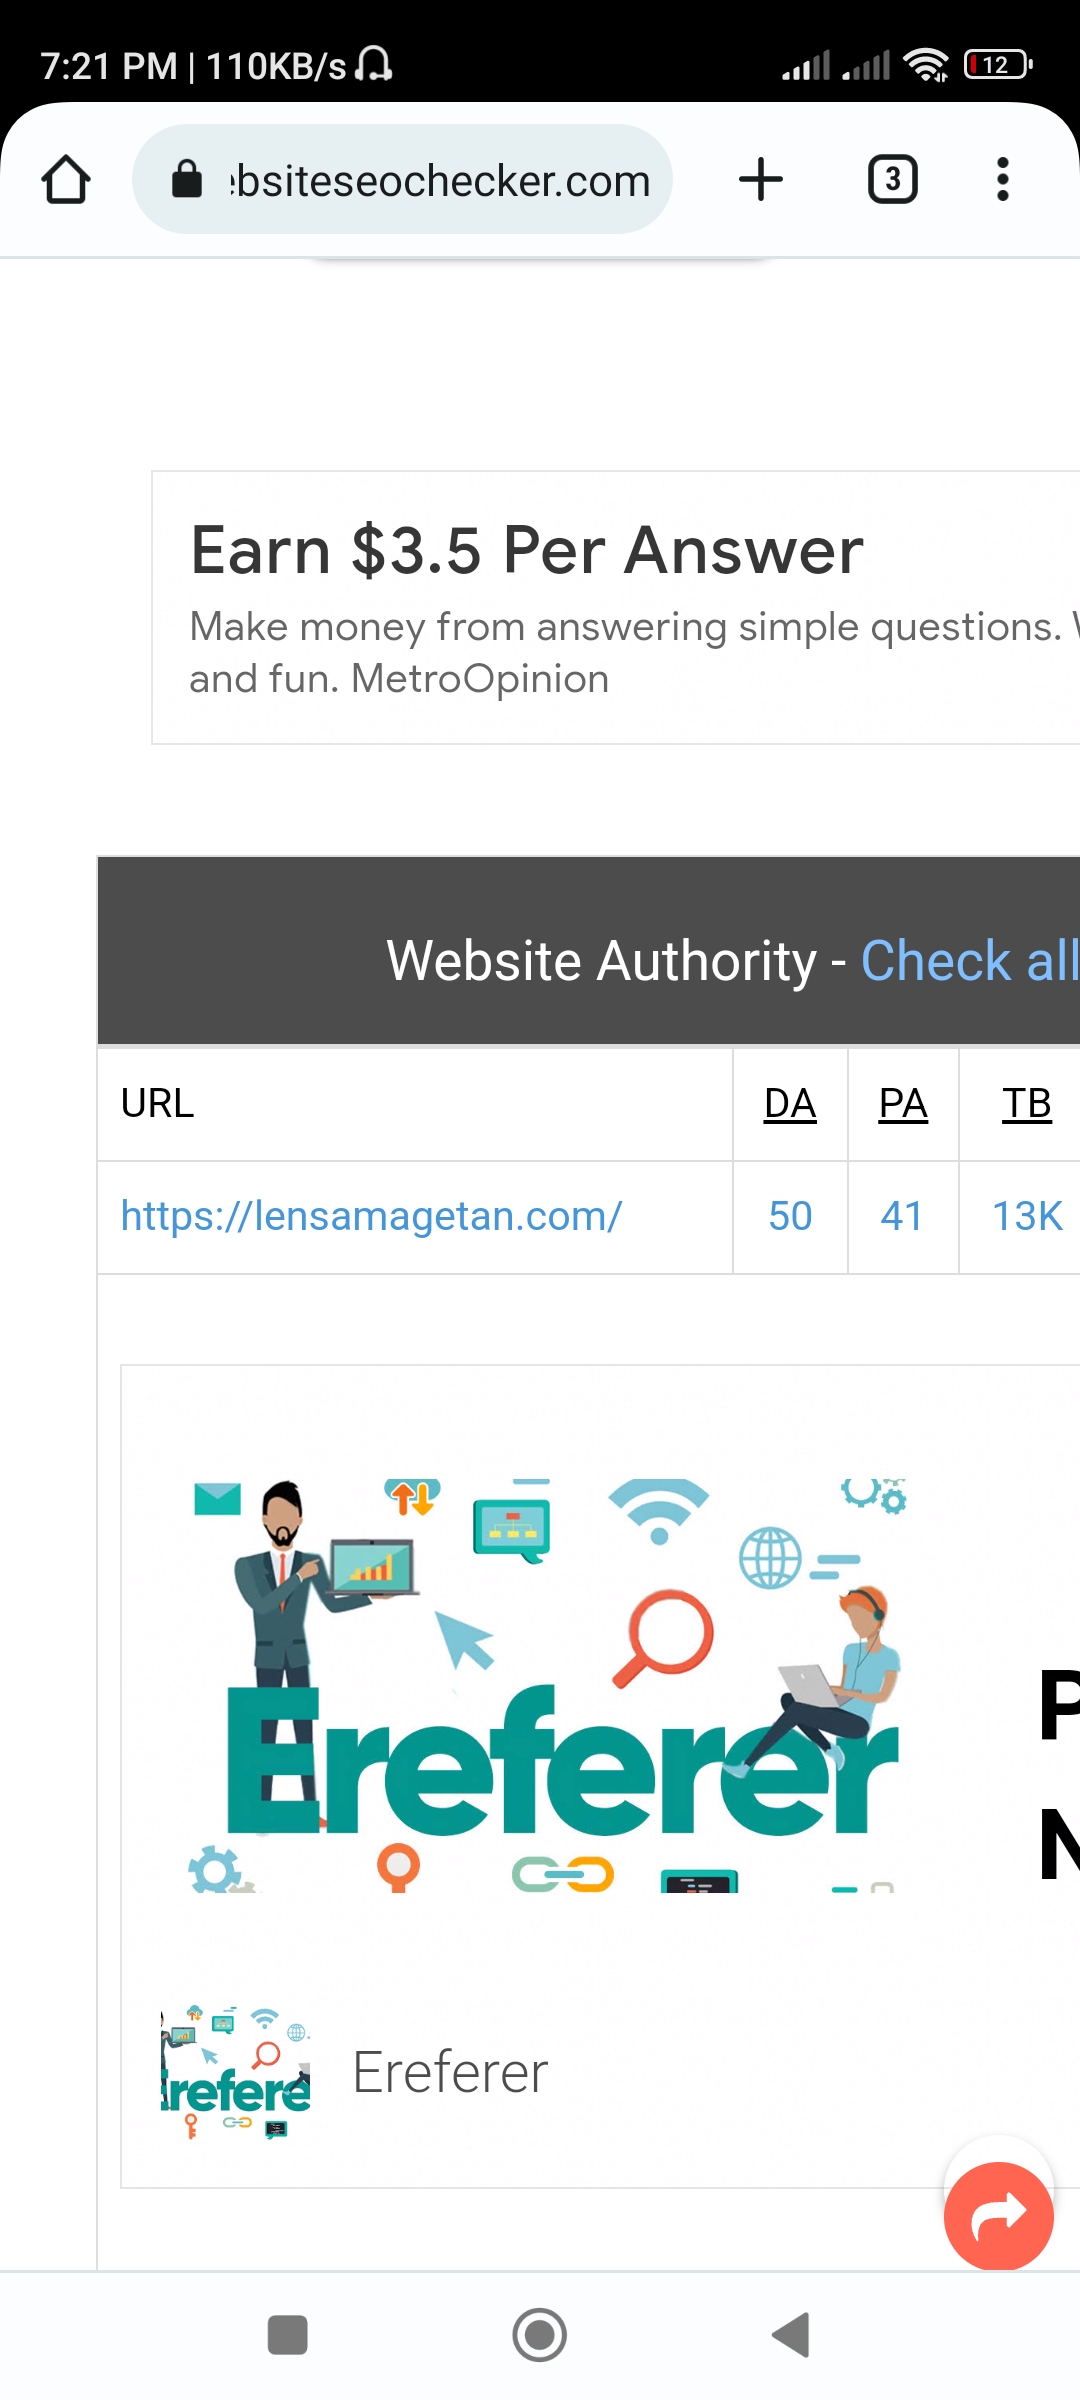Click the DA column header
Screen dimensions: 1080x2400
click(790, 1104)
